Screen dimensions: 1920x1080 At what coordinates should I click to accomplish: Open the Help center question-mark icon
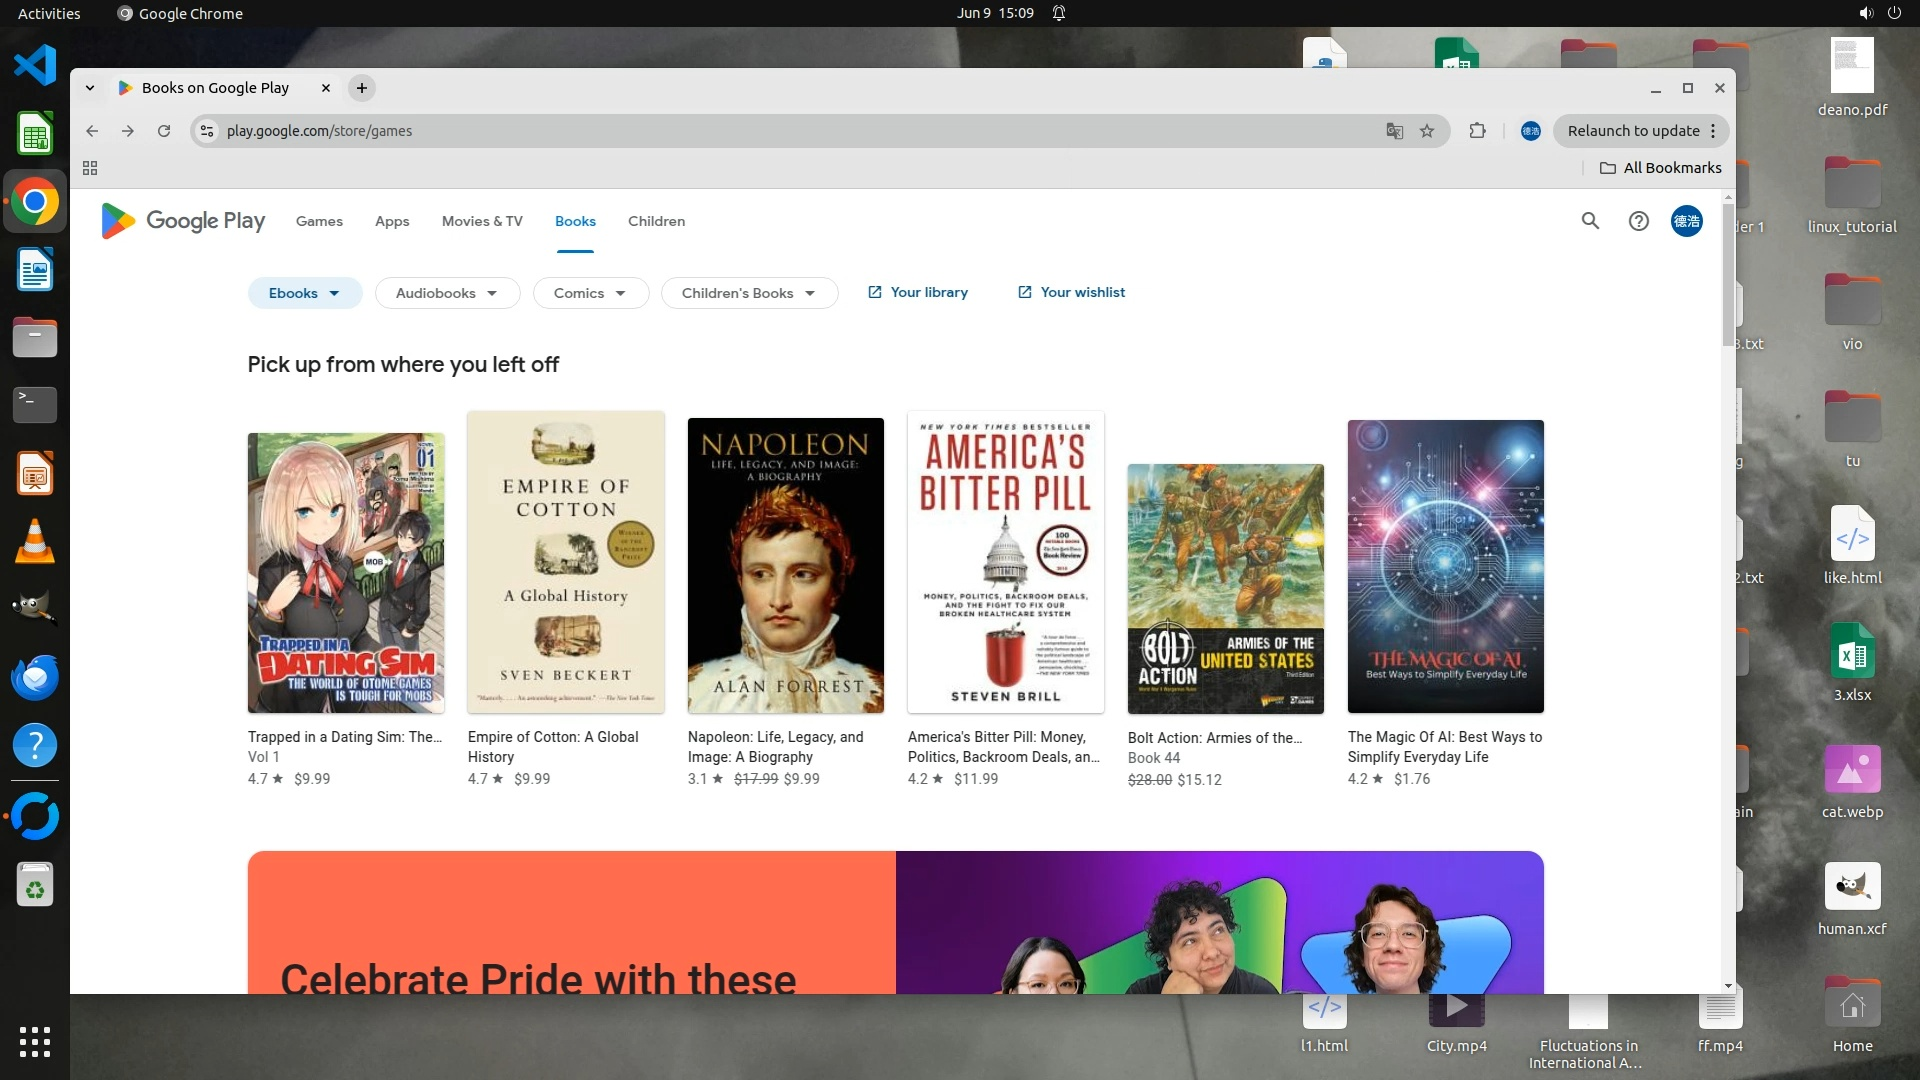(x=1638, y=221)
